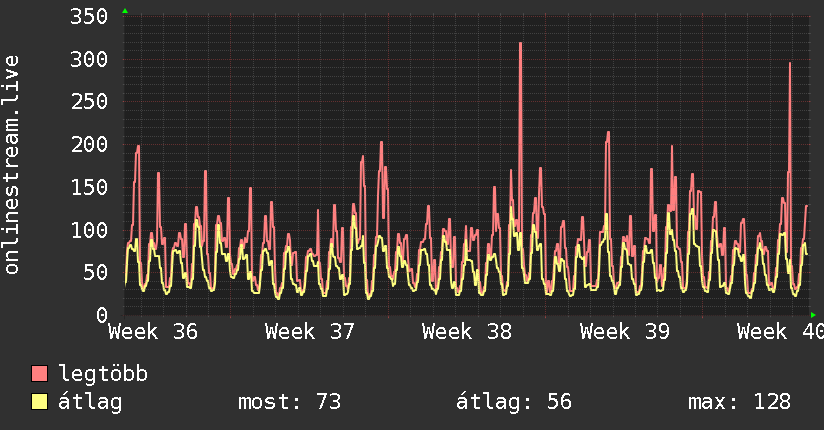Click the Week 36 axis label
This screenshot has width=824, height=430.
(153, 332)
